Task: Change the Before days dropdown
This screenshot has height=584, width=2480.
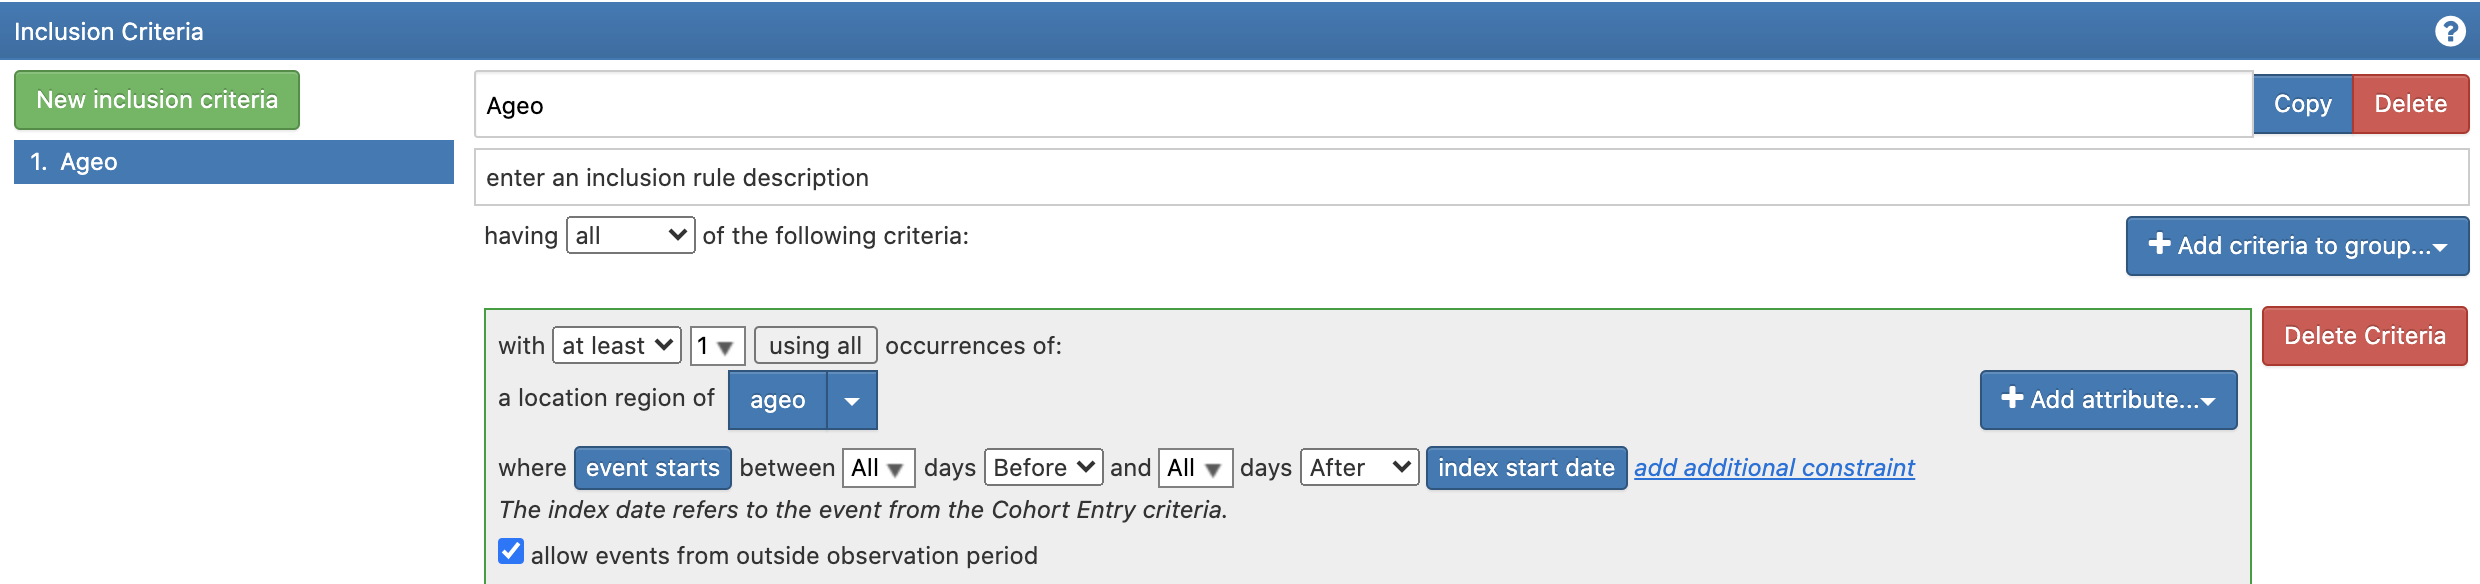Action: coord(1042,467)
